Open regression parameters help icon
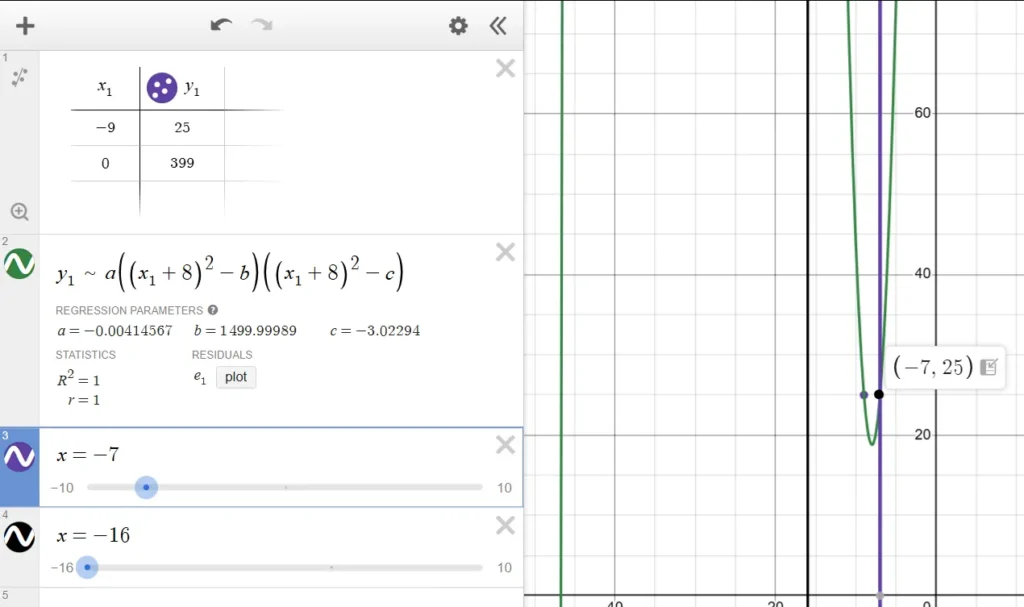 pyautogui.click(x=213, y=310)
